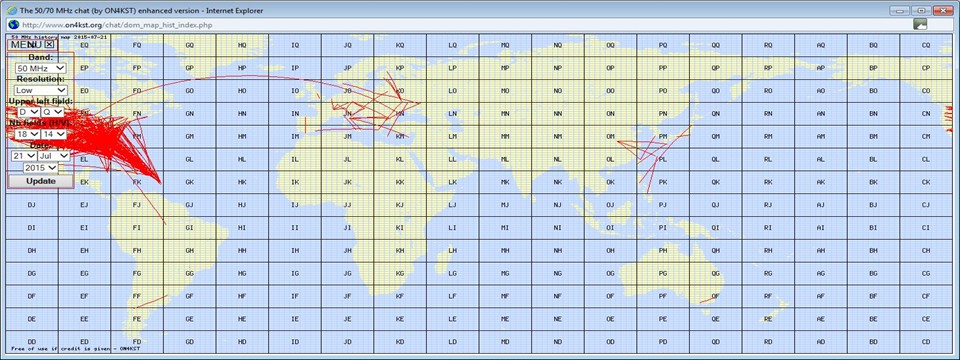Viewport: 960px width, 360px height.
Task: Click the globe icon beside the URL
Action: (12, 24)
